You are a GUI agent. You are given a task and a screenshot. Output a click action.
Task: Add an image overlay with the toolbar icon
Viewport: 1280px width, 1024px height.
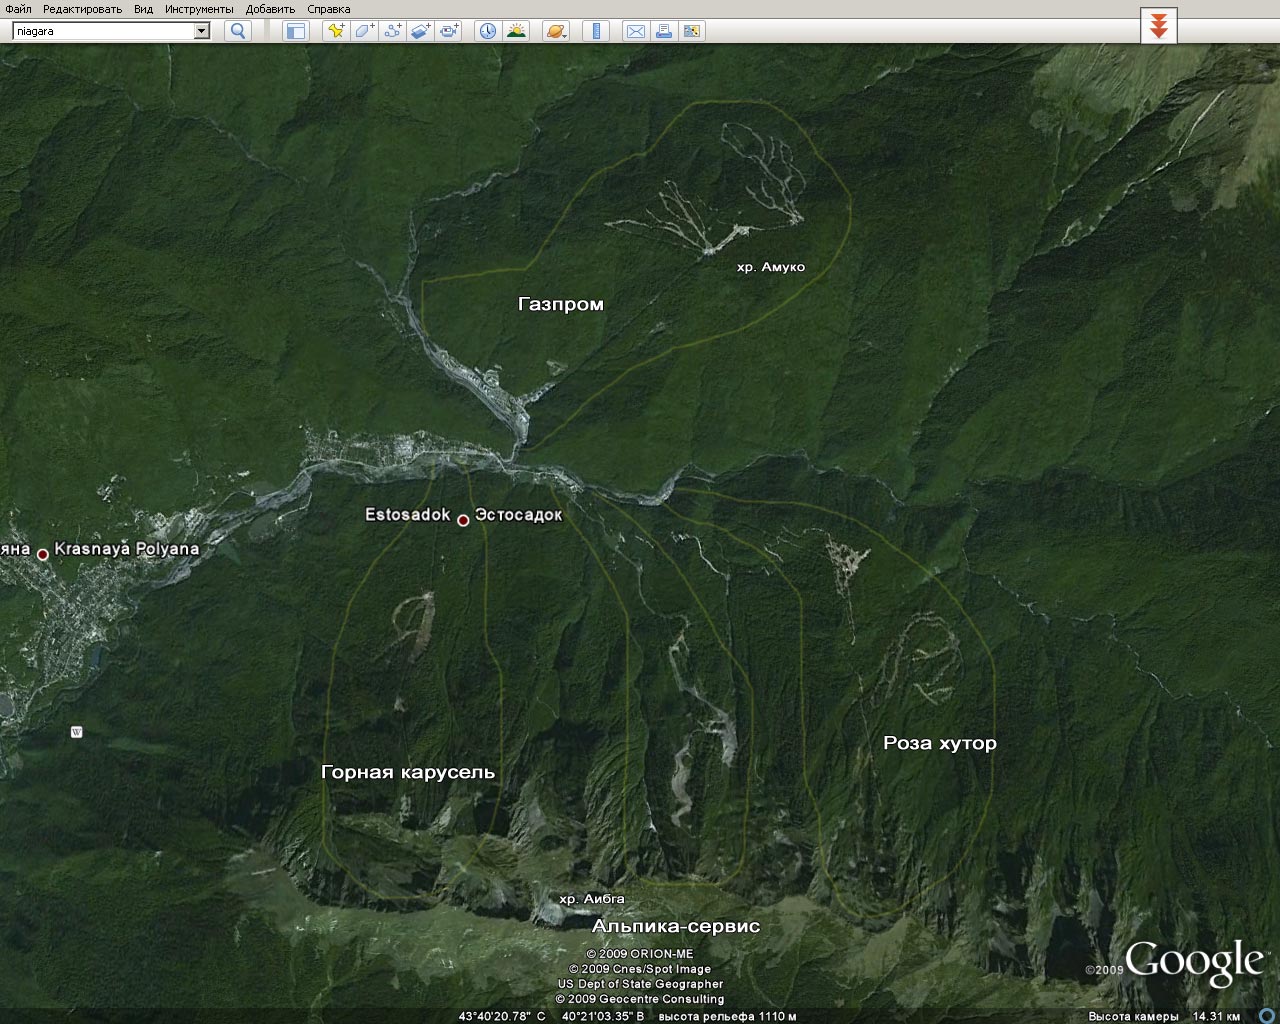point(420,31)
